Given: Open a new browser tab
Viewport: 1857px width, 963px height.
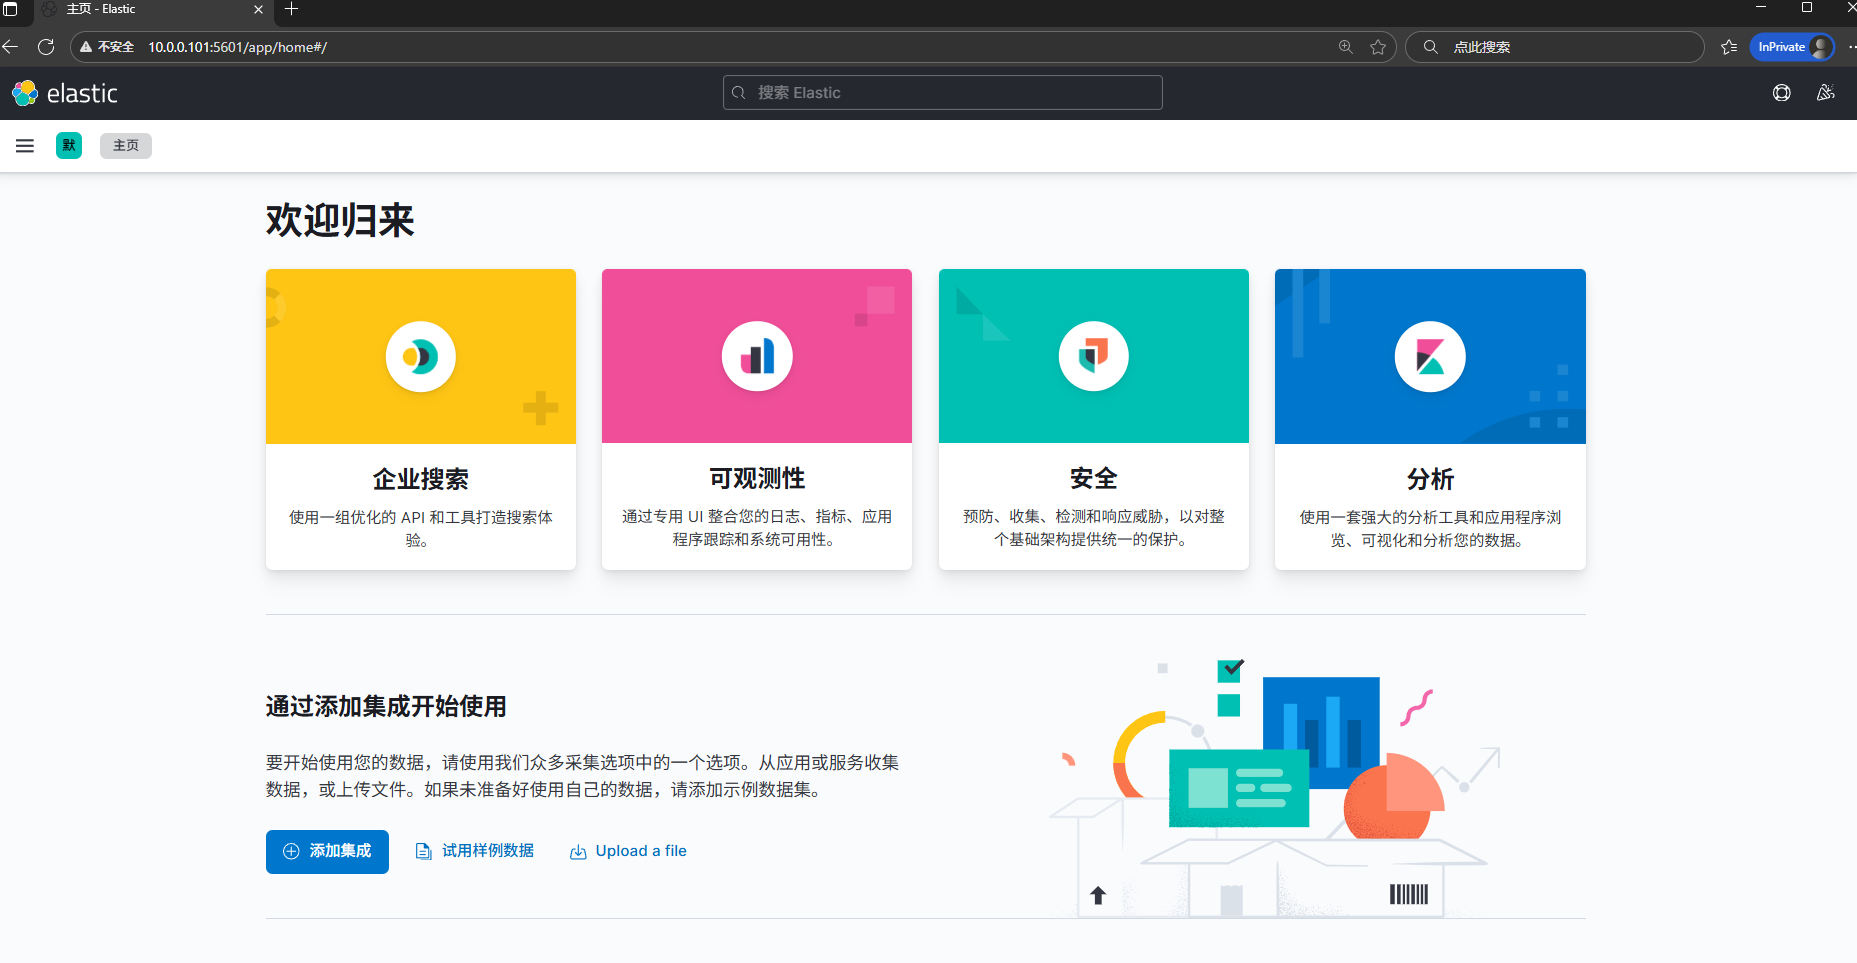Looking at the screenshot, I should coord(292,9).
